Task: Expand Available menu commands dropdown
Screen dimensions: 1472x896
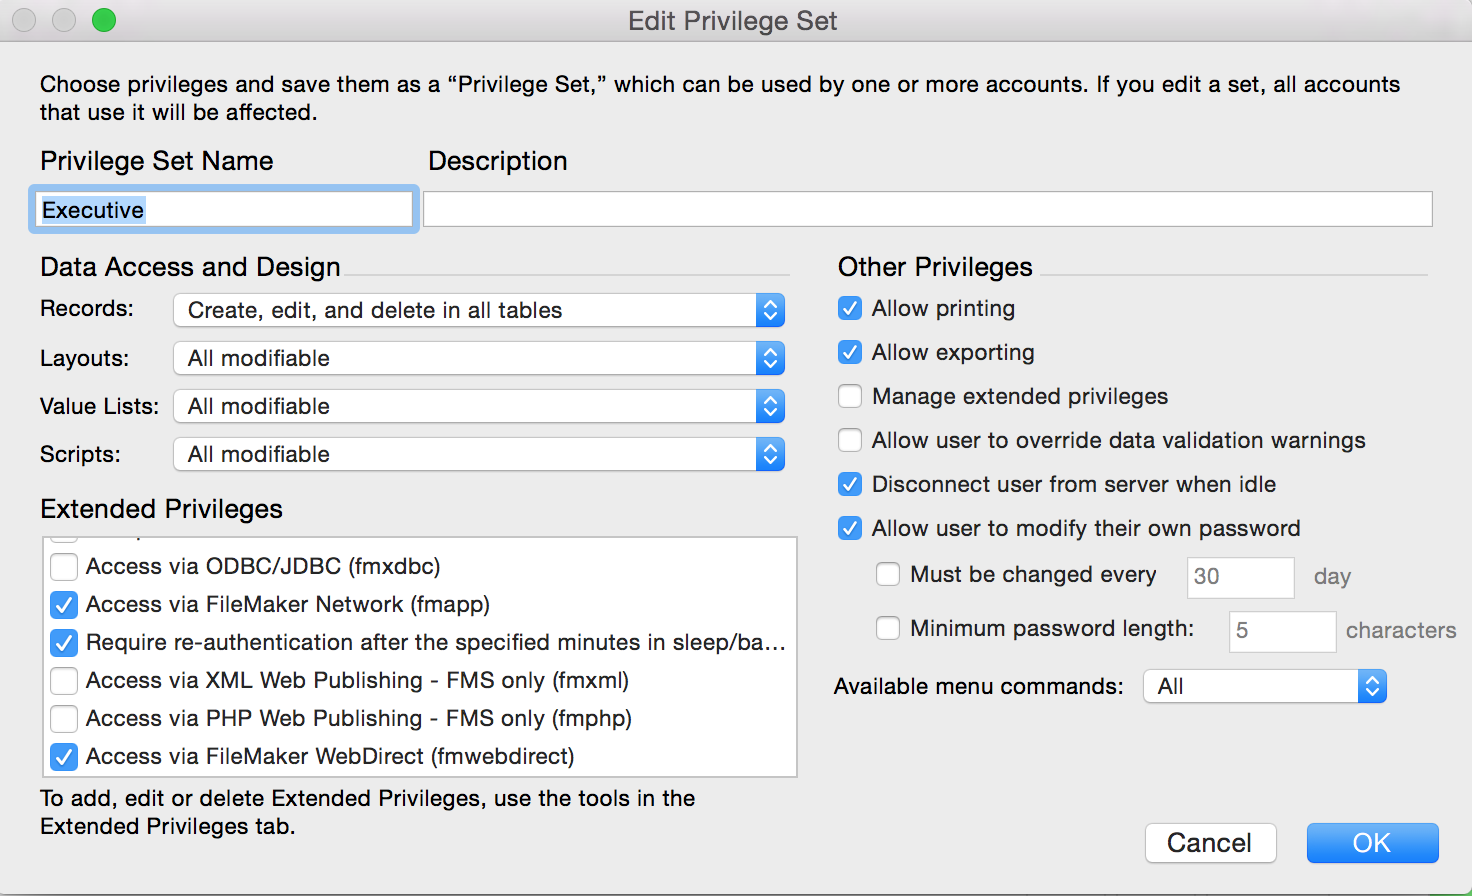Action: (1265, 686)
